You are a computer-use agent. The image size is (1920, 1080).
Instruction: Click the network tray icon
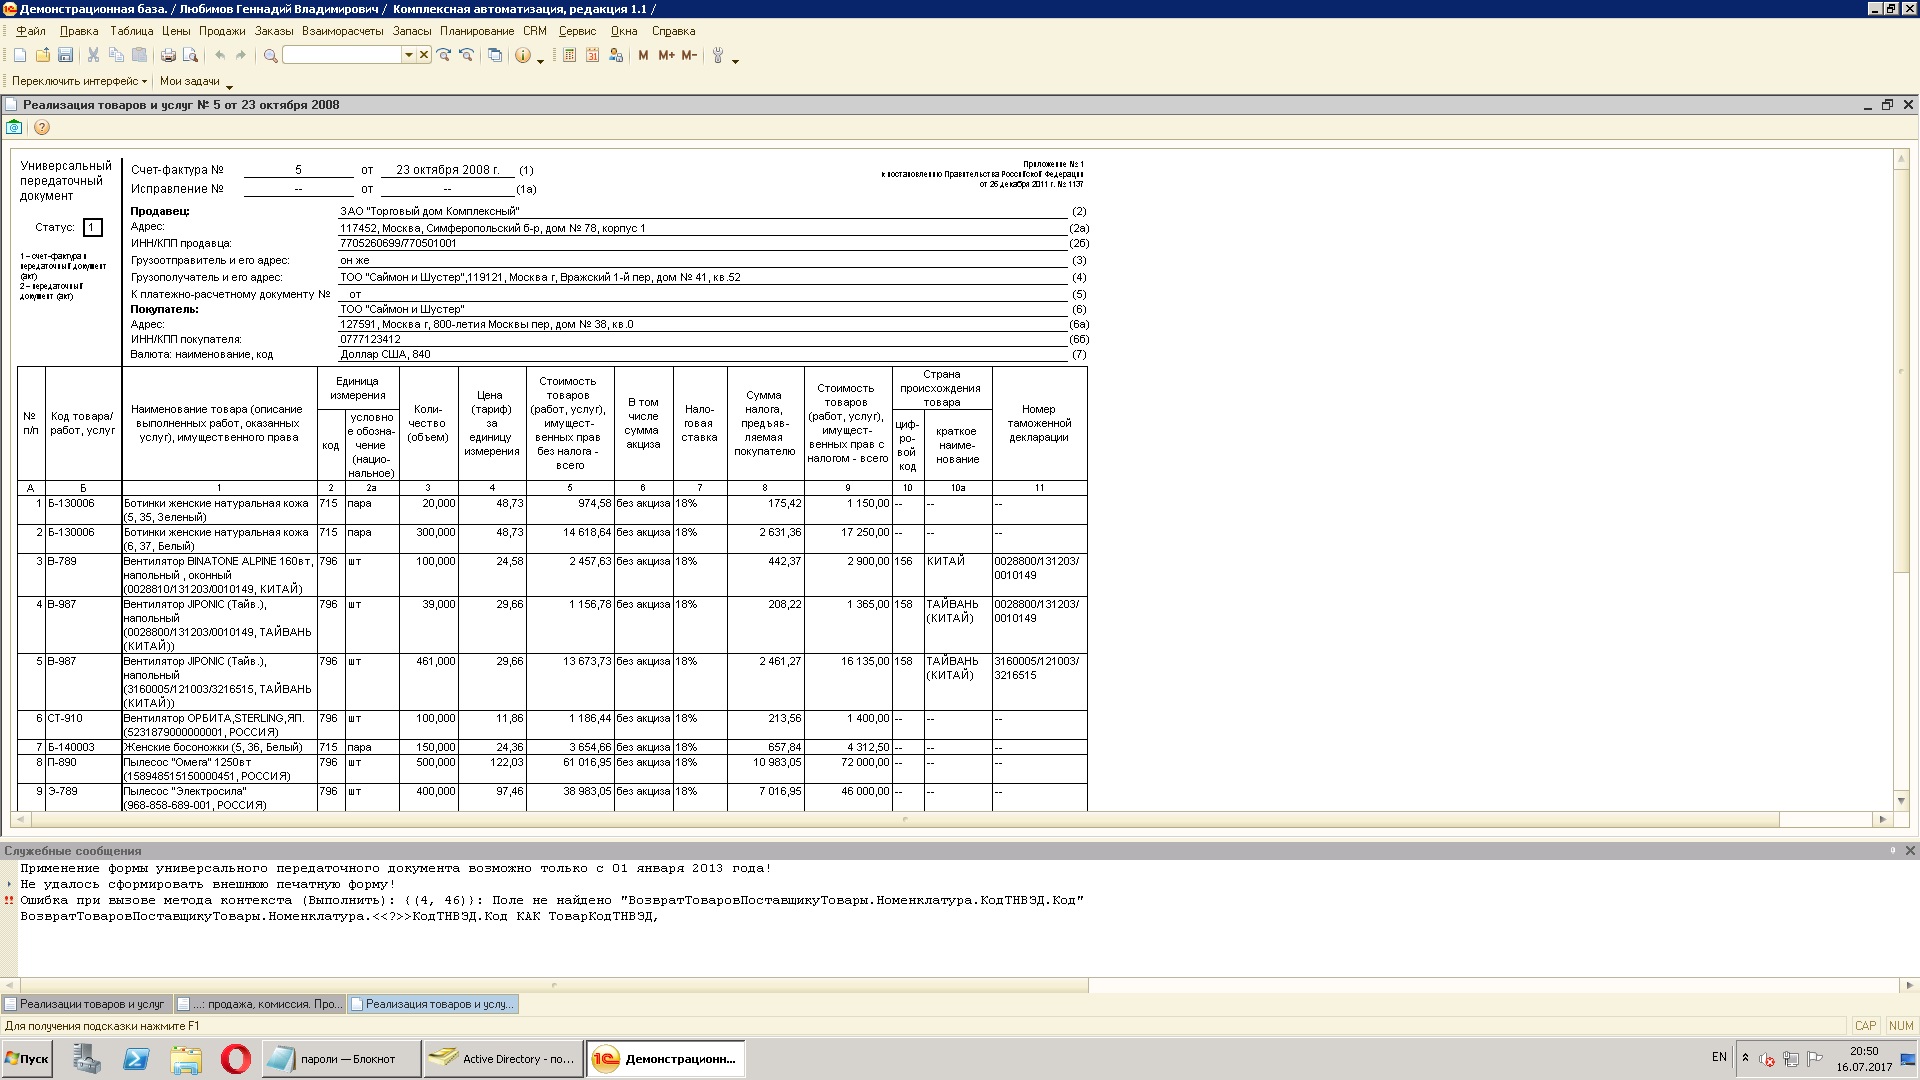pyautogui.click(x=1791, y=1059)
